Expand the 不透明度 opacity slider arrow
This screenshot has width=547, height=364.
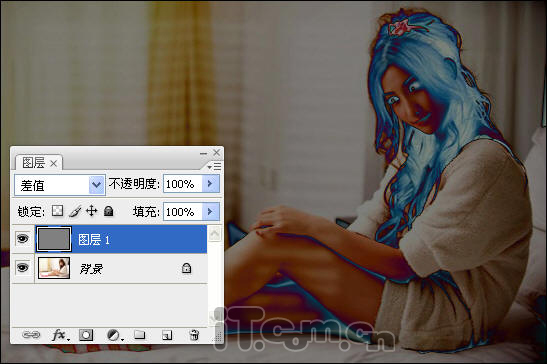[x=211, y=184]
